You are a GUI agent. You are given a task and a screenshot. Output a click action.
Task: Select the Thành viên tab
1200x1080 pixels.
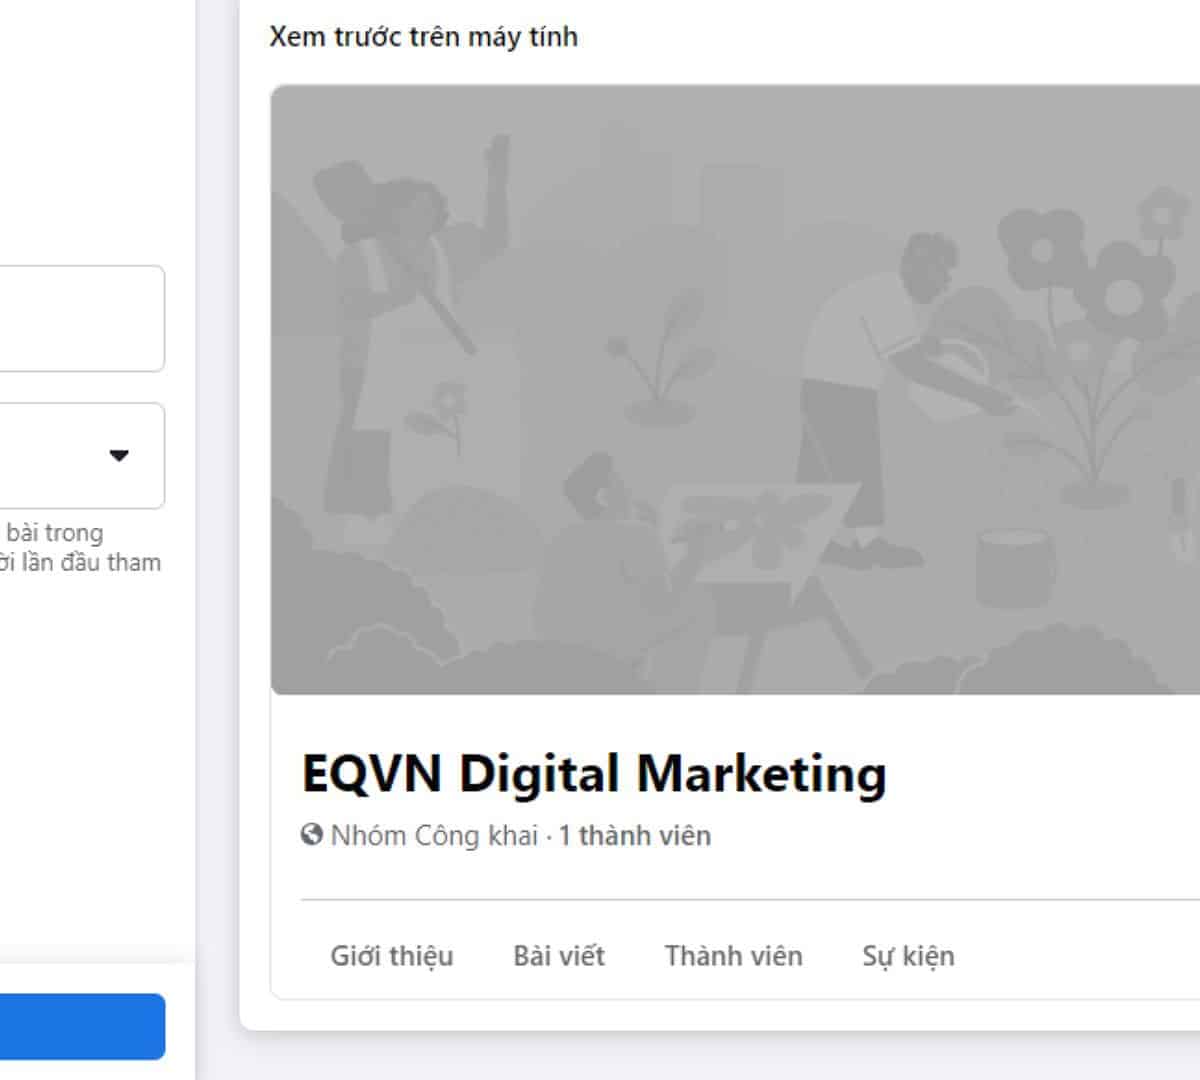click(734, 956)
